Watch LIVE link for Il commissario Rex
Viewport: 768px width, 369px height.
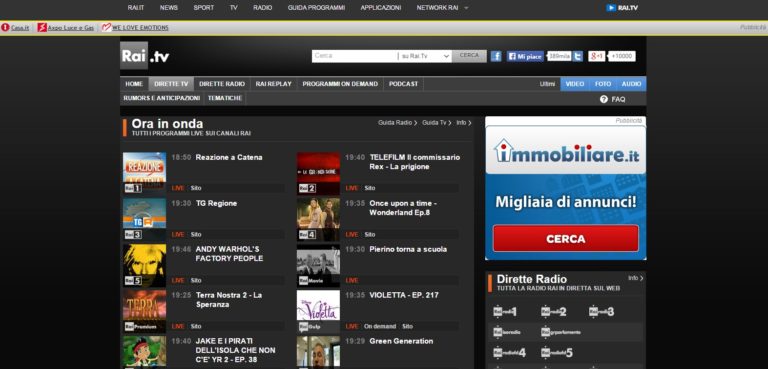[352, 188]
